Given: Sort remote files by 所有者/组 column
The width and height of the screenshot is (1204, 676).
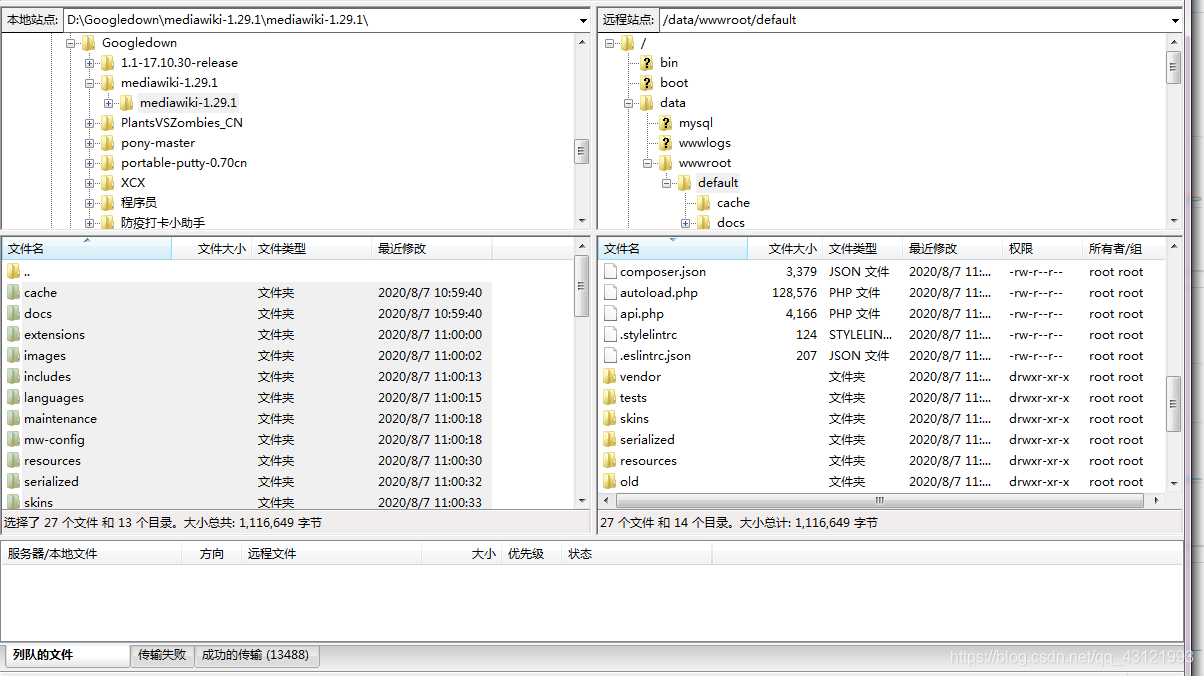Looking at the screenshot, I should (1124, 249).
